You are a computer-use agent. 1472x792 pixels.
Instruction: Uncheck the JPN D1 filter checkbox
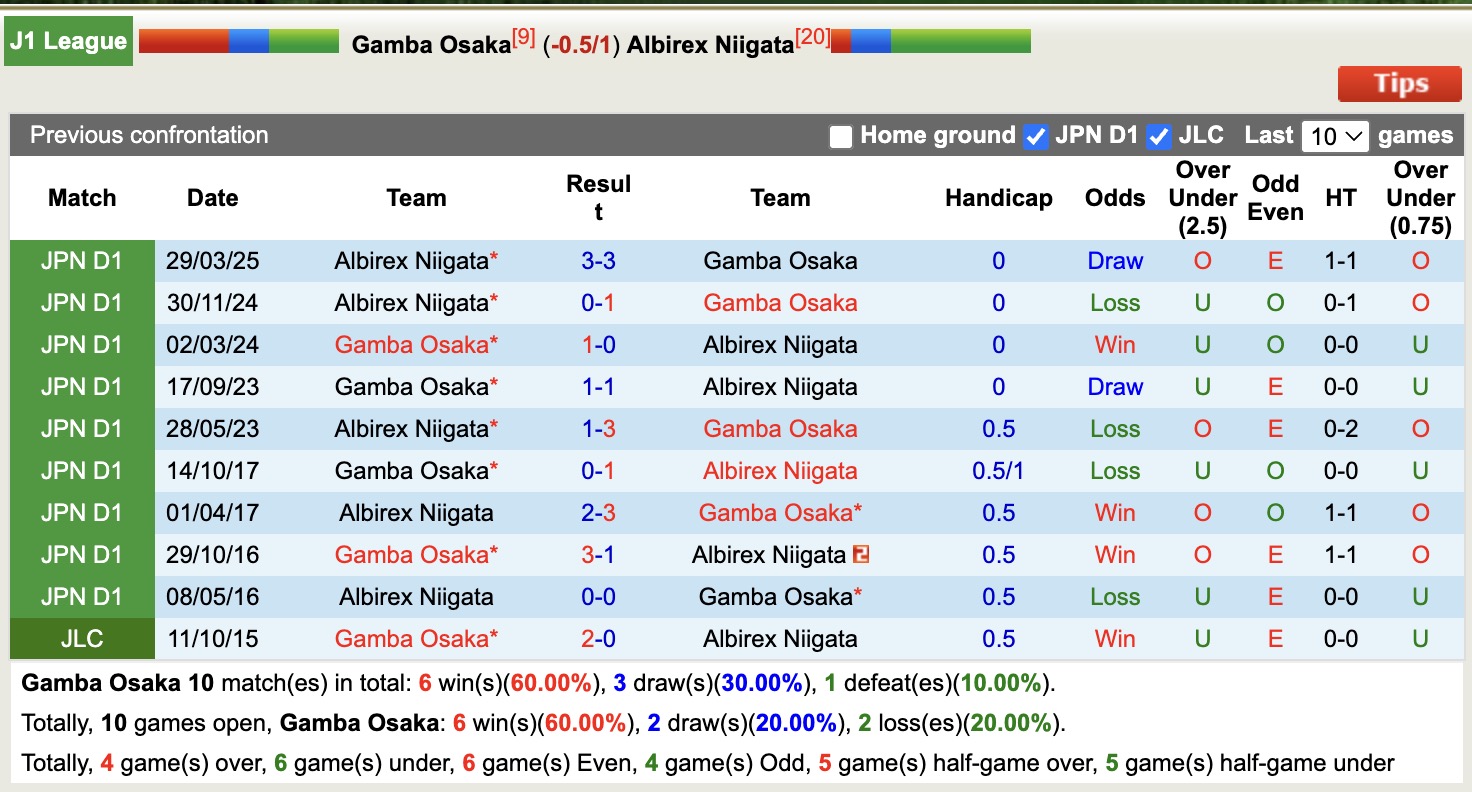1035,136
